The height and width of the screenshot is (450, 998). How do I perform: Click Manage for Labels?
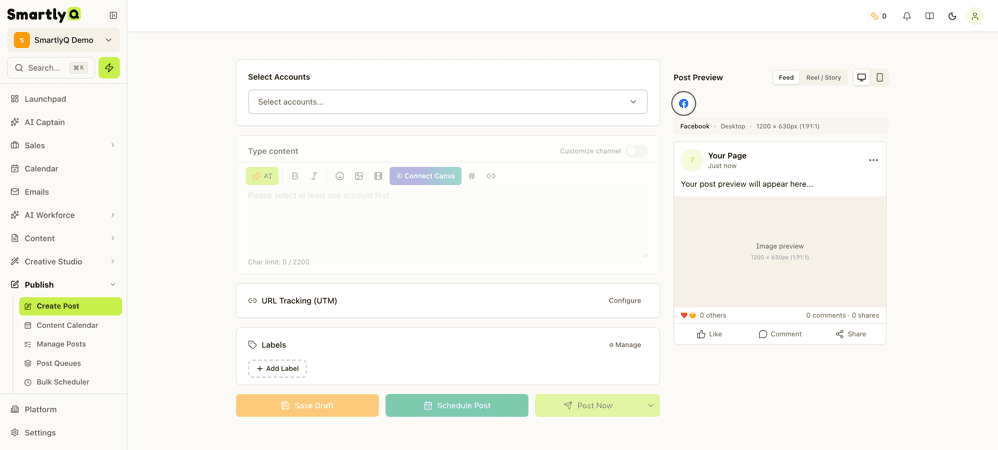[x=625, y=345]
